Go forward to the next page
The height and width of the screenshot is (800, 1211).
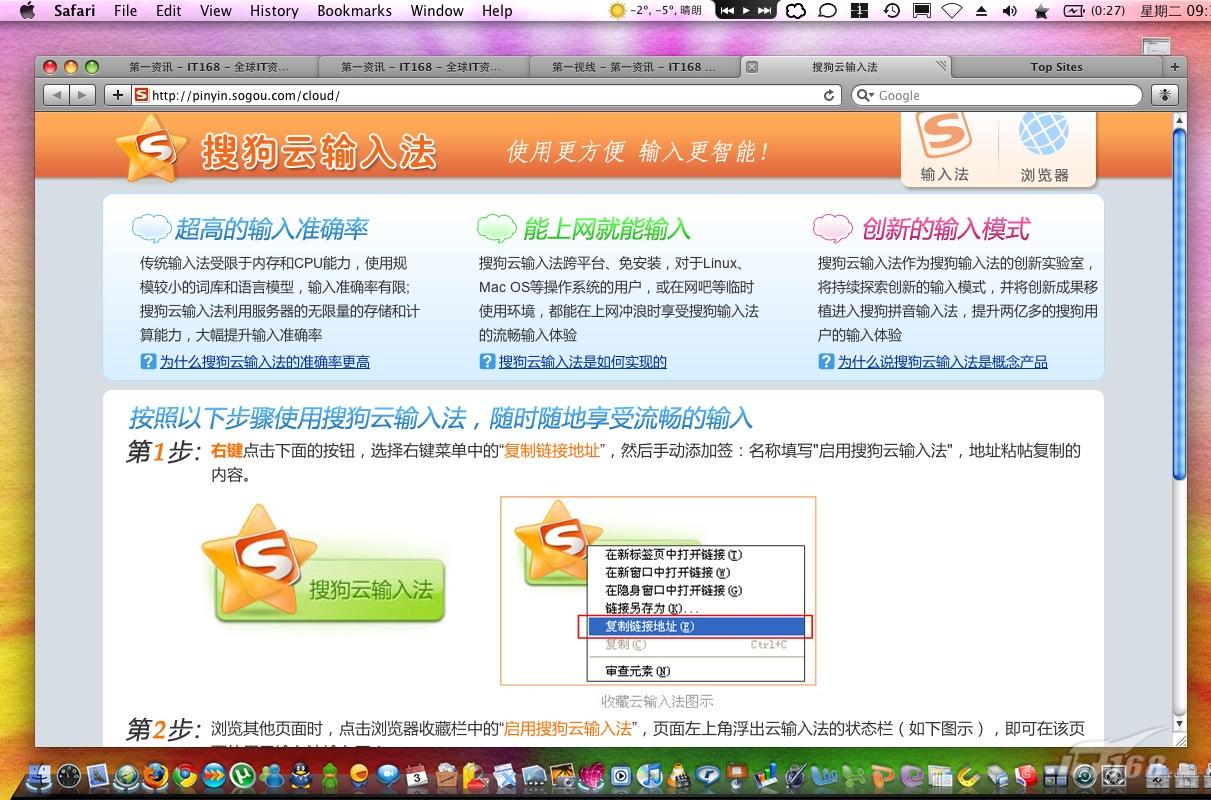click(x=83, y=95)
